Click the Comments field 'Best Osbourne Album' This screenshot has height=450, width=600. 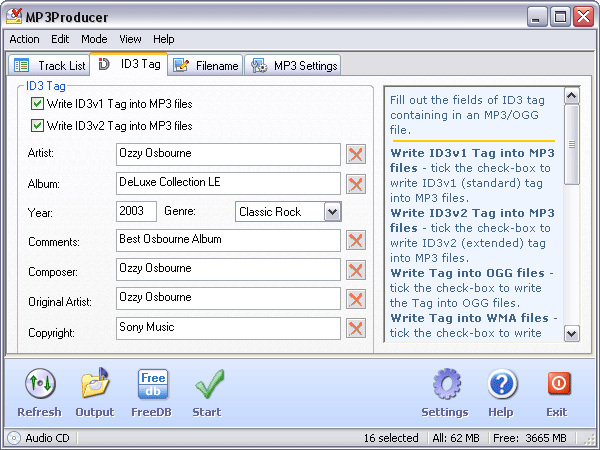[x=228, y=240]
